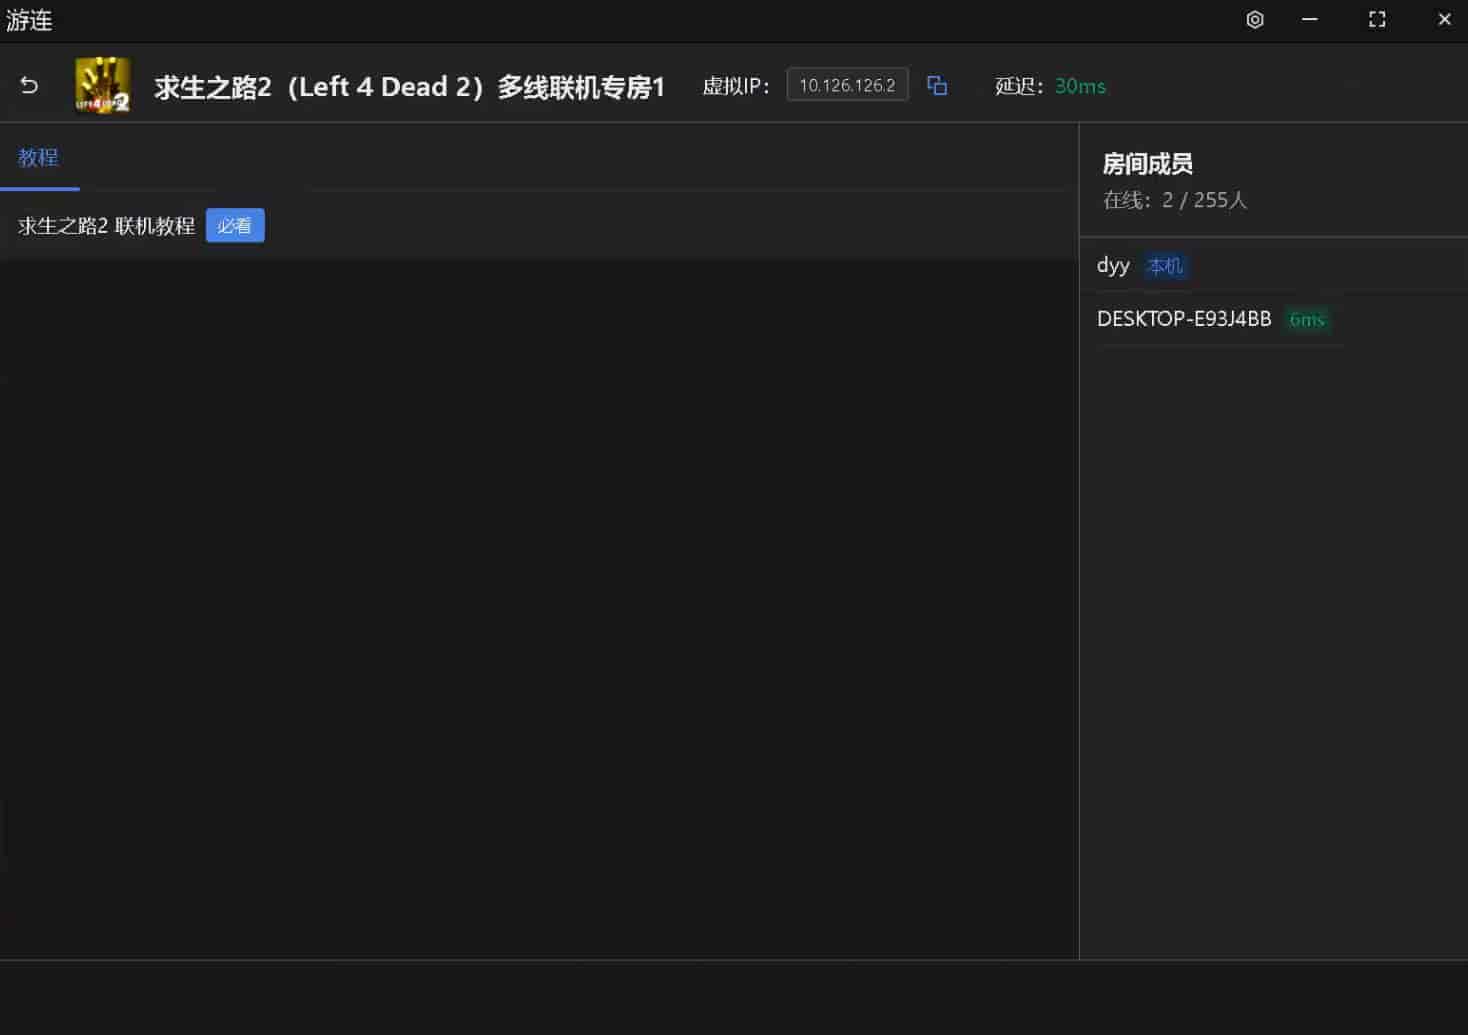Image resolution: width=1468 pixels, height=1035 pixels.
Task: Click the 6ms latency badge
Action: coord(1307,320)
